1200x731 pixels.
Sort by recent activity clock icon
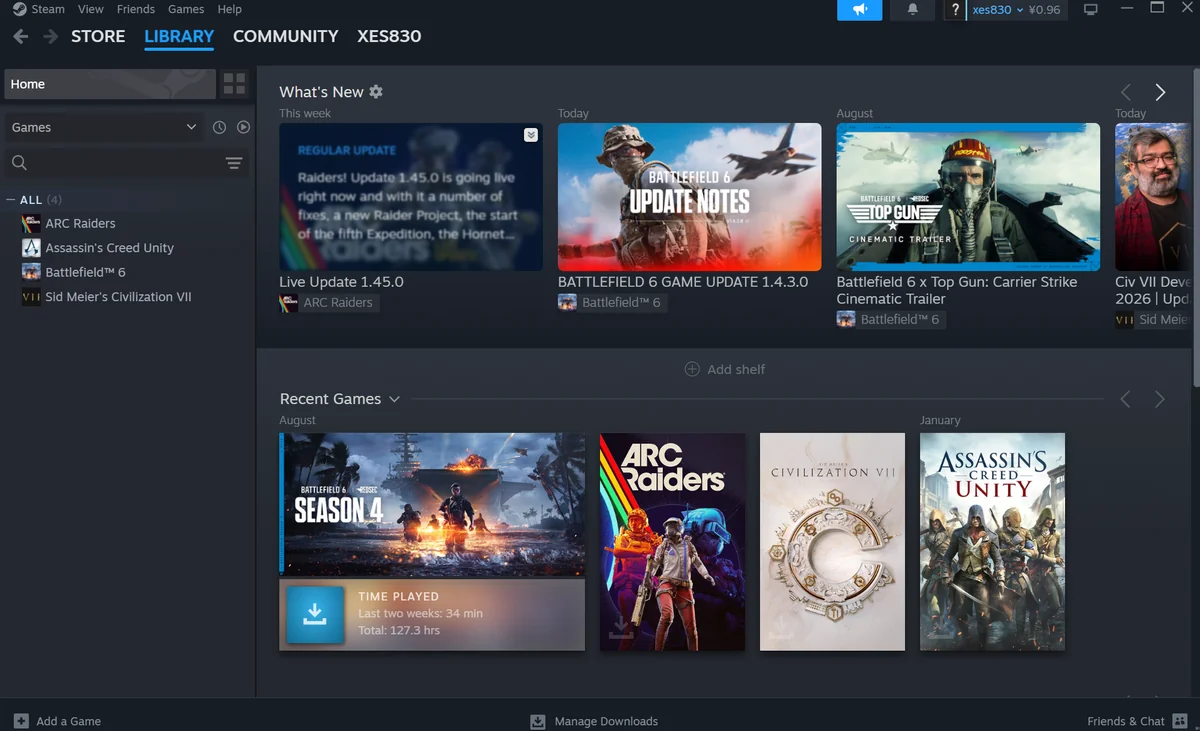pos(219,127)
